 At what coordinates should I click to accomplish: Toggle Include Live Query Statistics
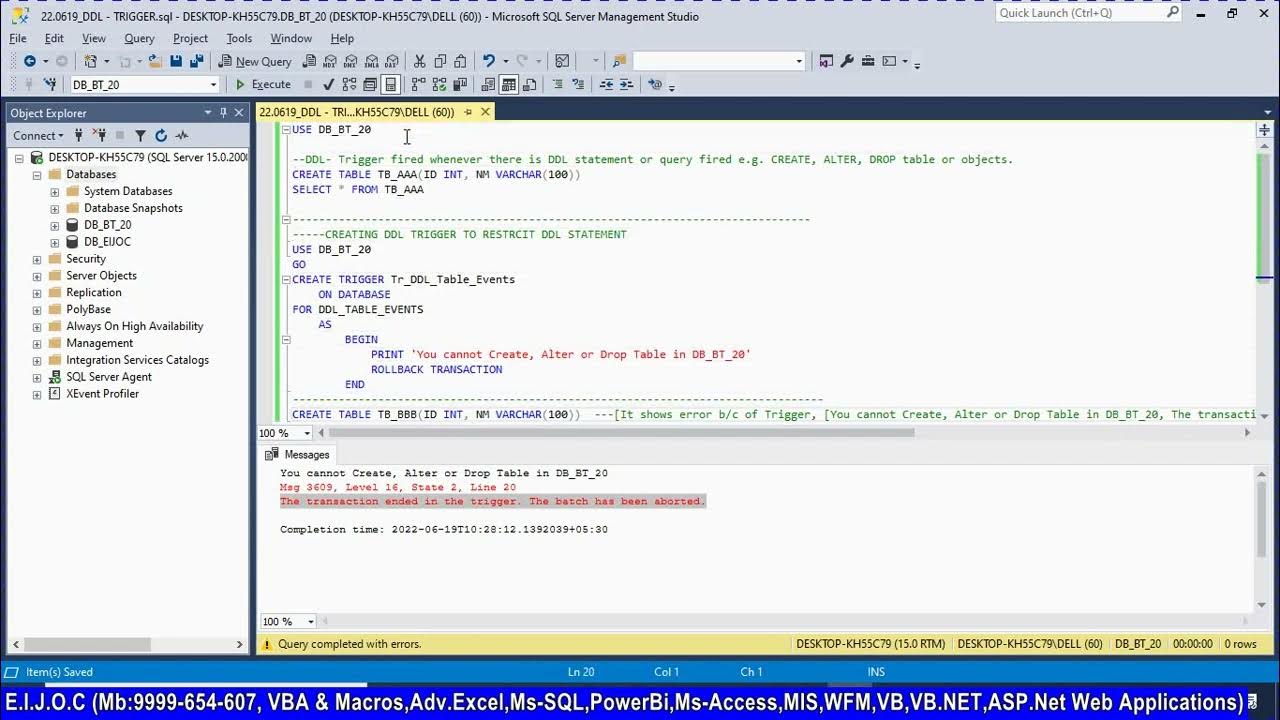pos(439,85)
